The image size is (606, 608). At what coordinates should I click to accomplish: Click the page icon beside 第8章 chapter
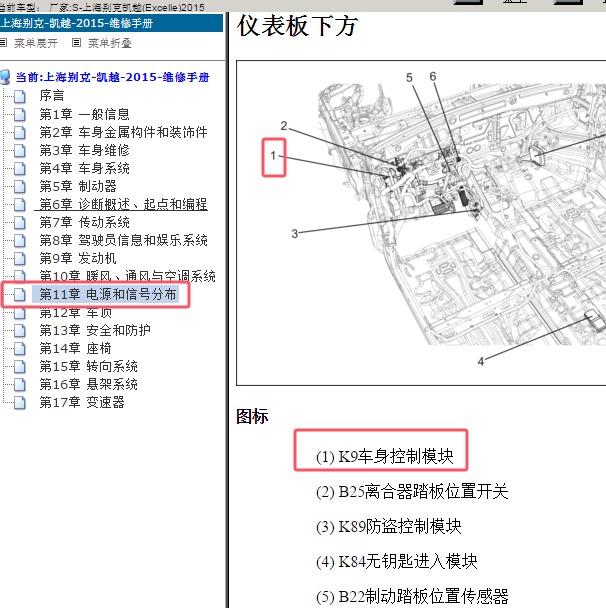[x=20, y=241]
